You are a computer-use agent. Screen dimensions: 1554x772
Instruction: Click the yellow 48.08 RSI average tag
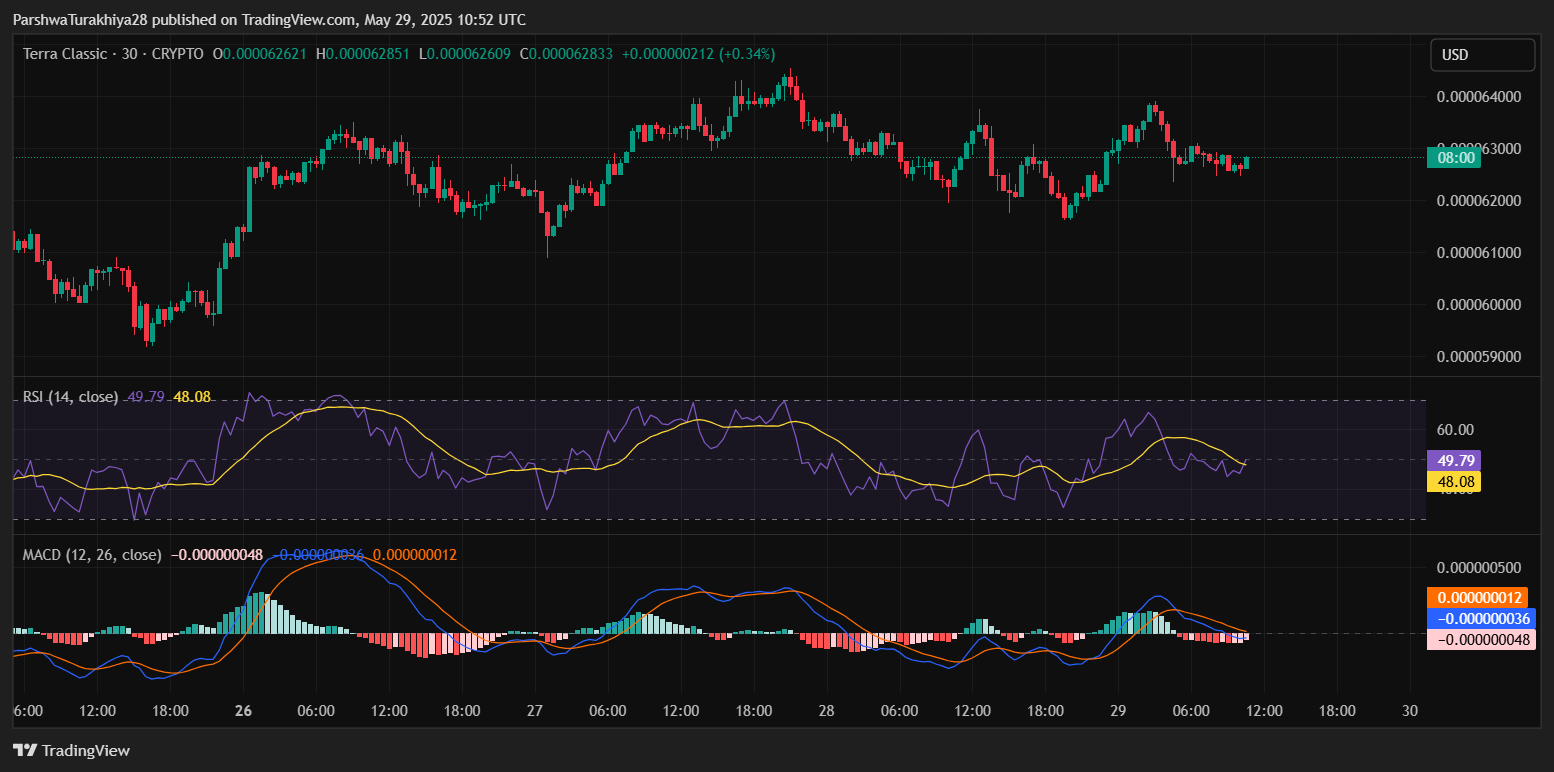point(1453,482)
